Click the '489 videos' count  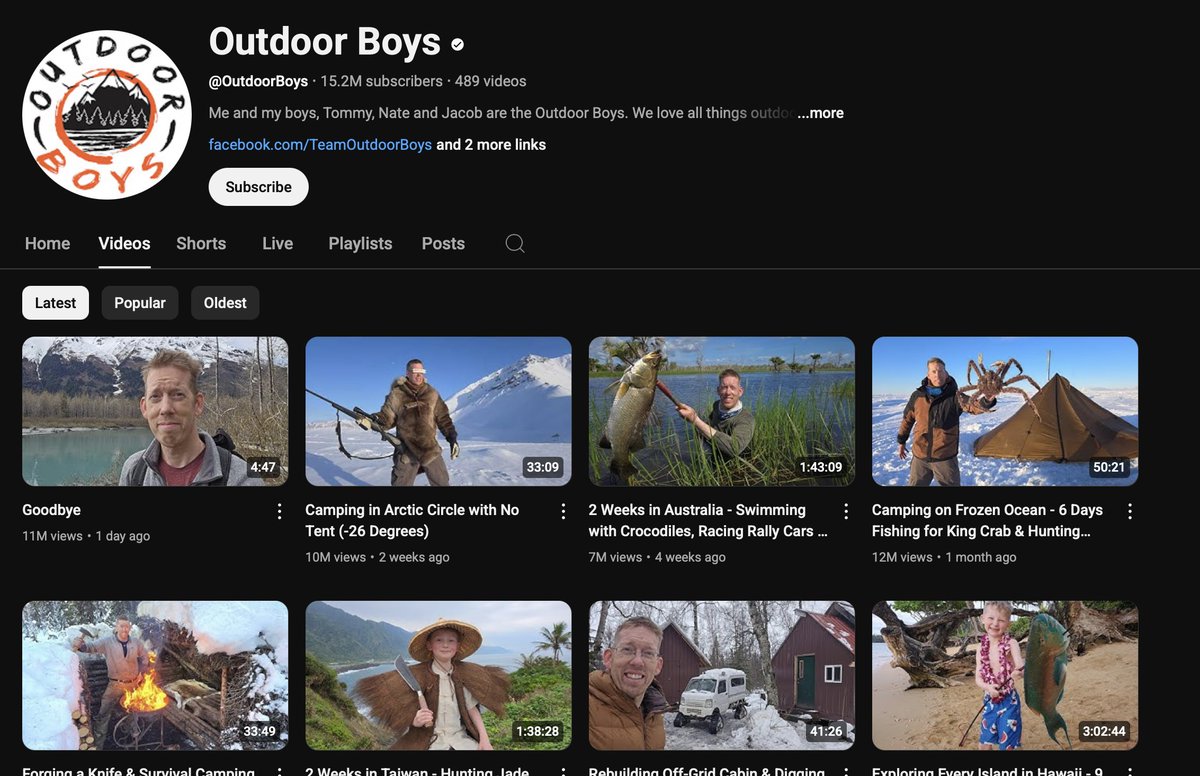pos(490,81)
